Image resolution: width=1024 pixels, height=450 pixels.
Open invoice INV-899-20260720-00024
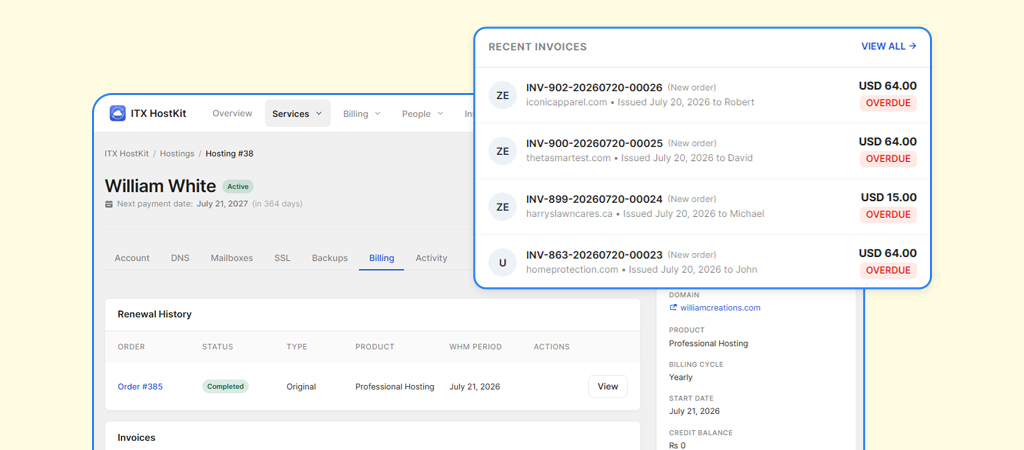pyautogui.click(x=594, y=199)
